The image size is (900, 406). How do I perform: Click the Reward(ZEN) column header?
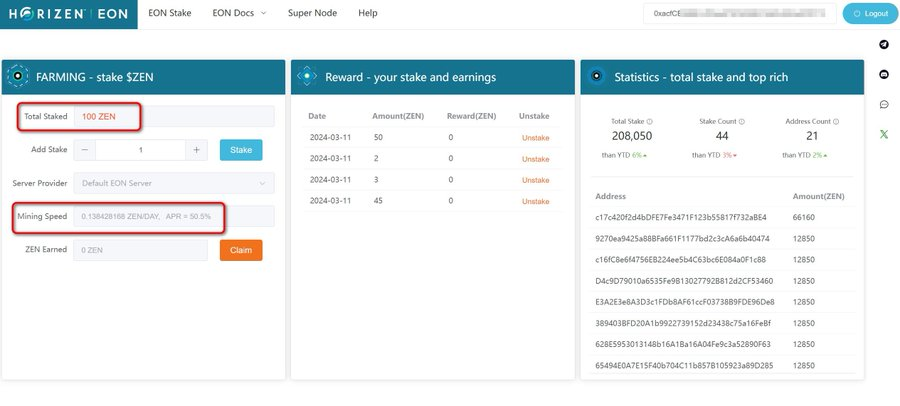(x=471, y=116)
